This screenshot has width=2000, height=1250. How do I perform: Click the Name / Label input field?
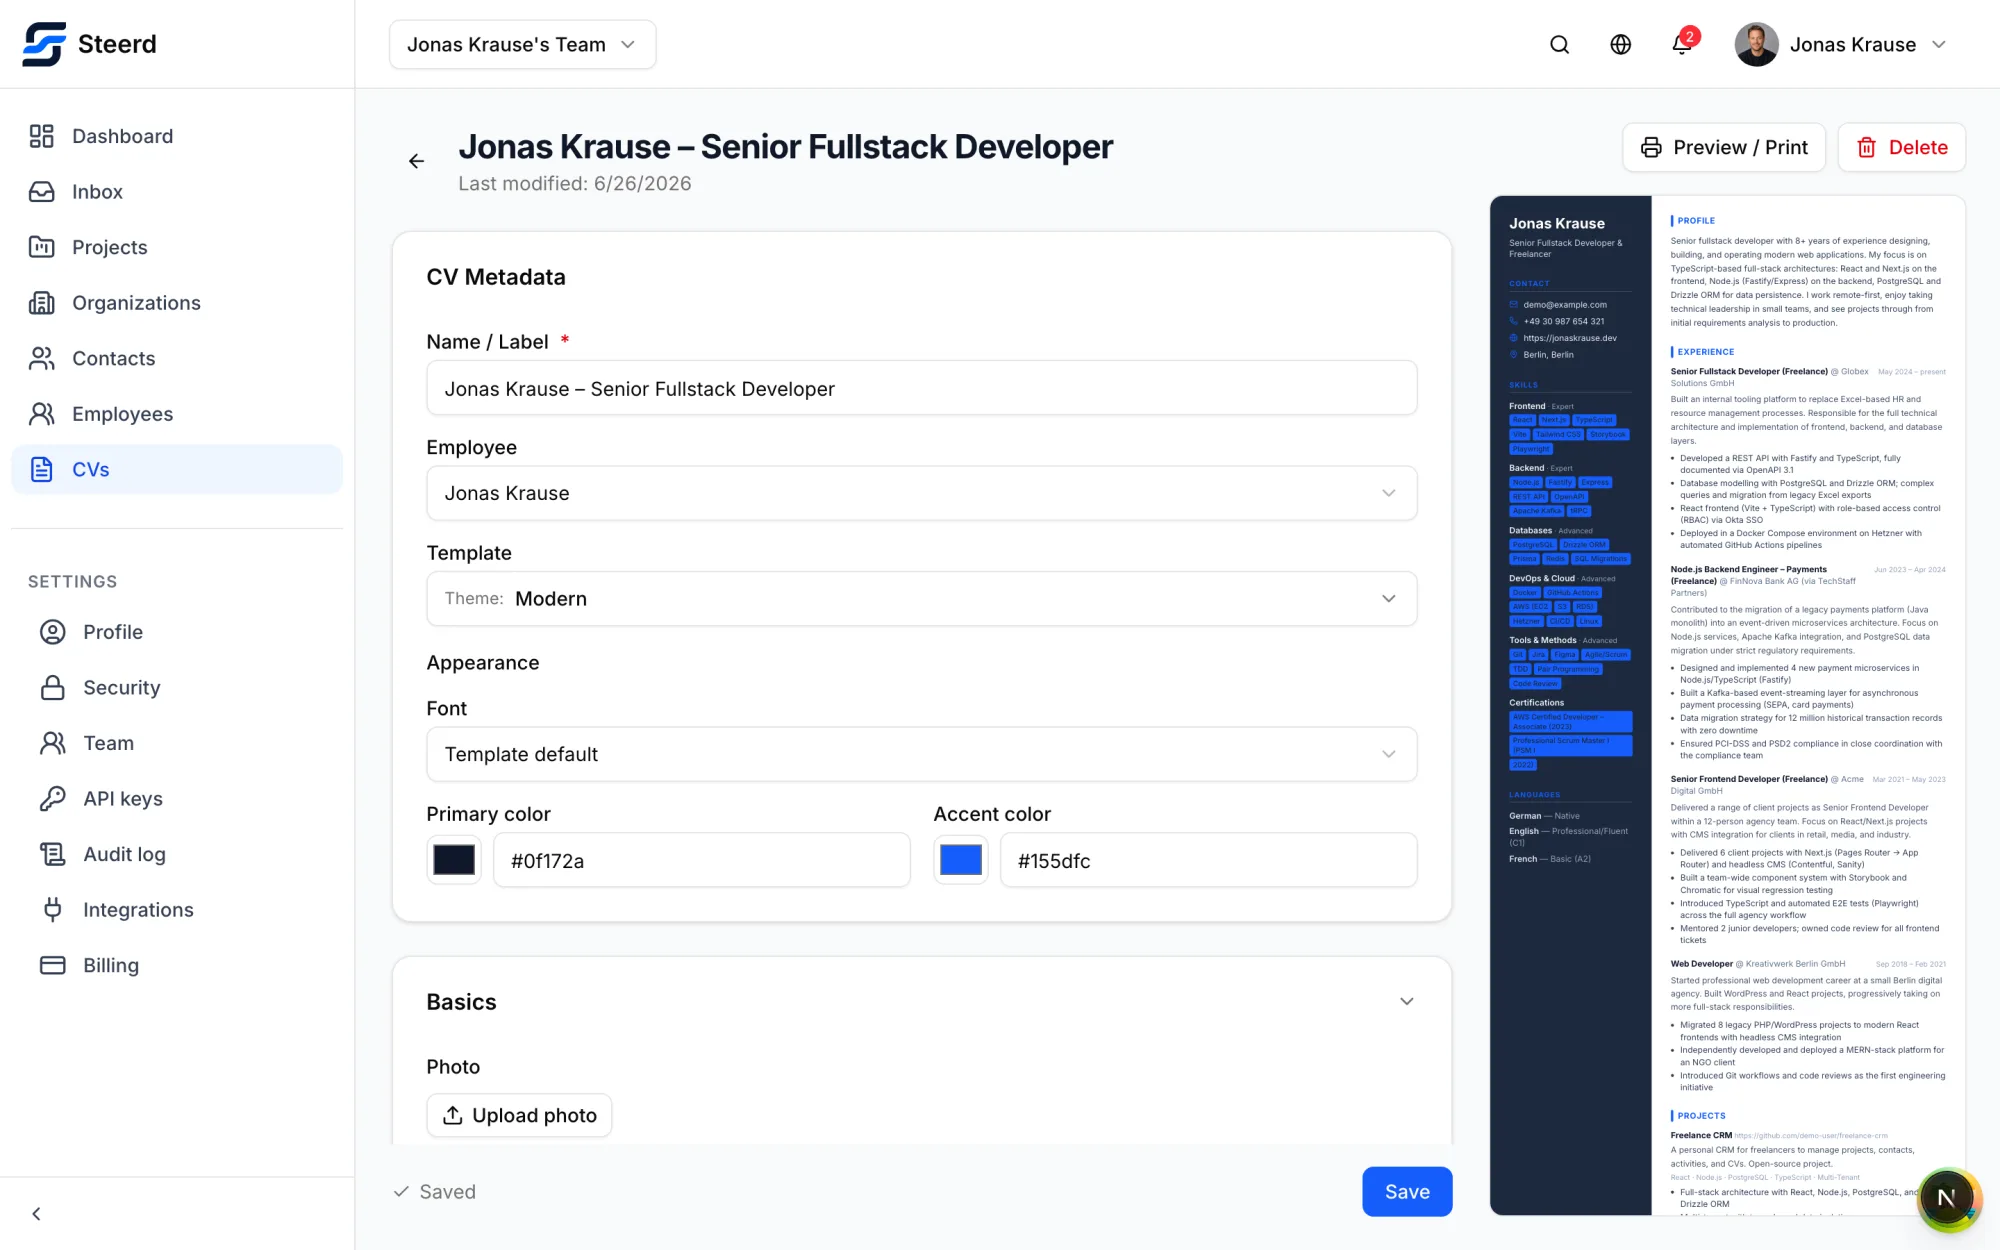pyautogui.click(x=921, y=388)
